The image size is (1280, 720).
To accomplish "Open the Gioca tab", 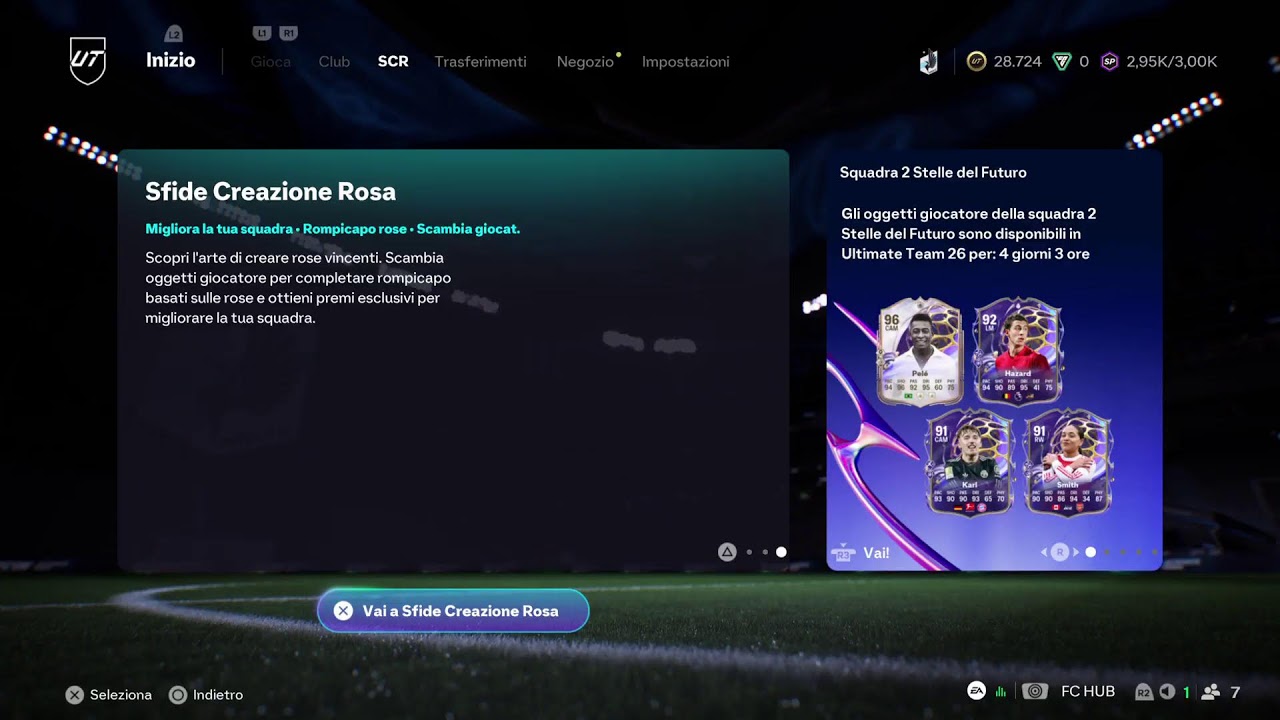I will (x=270, y=61).
